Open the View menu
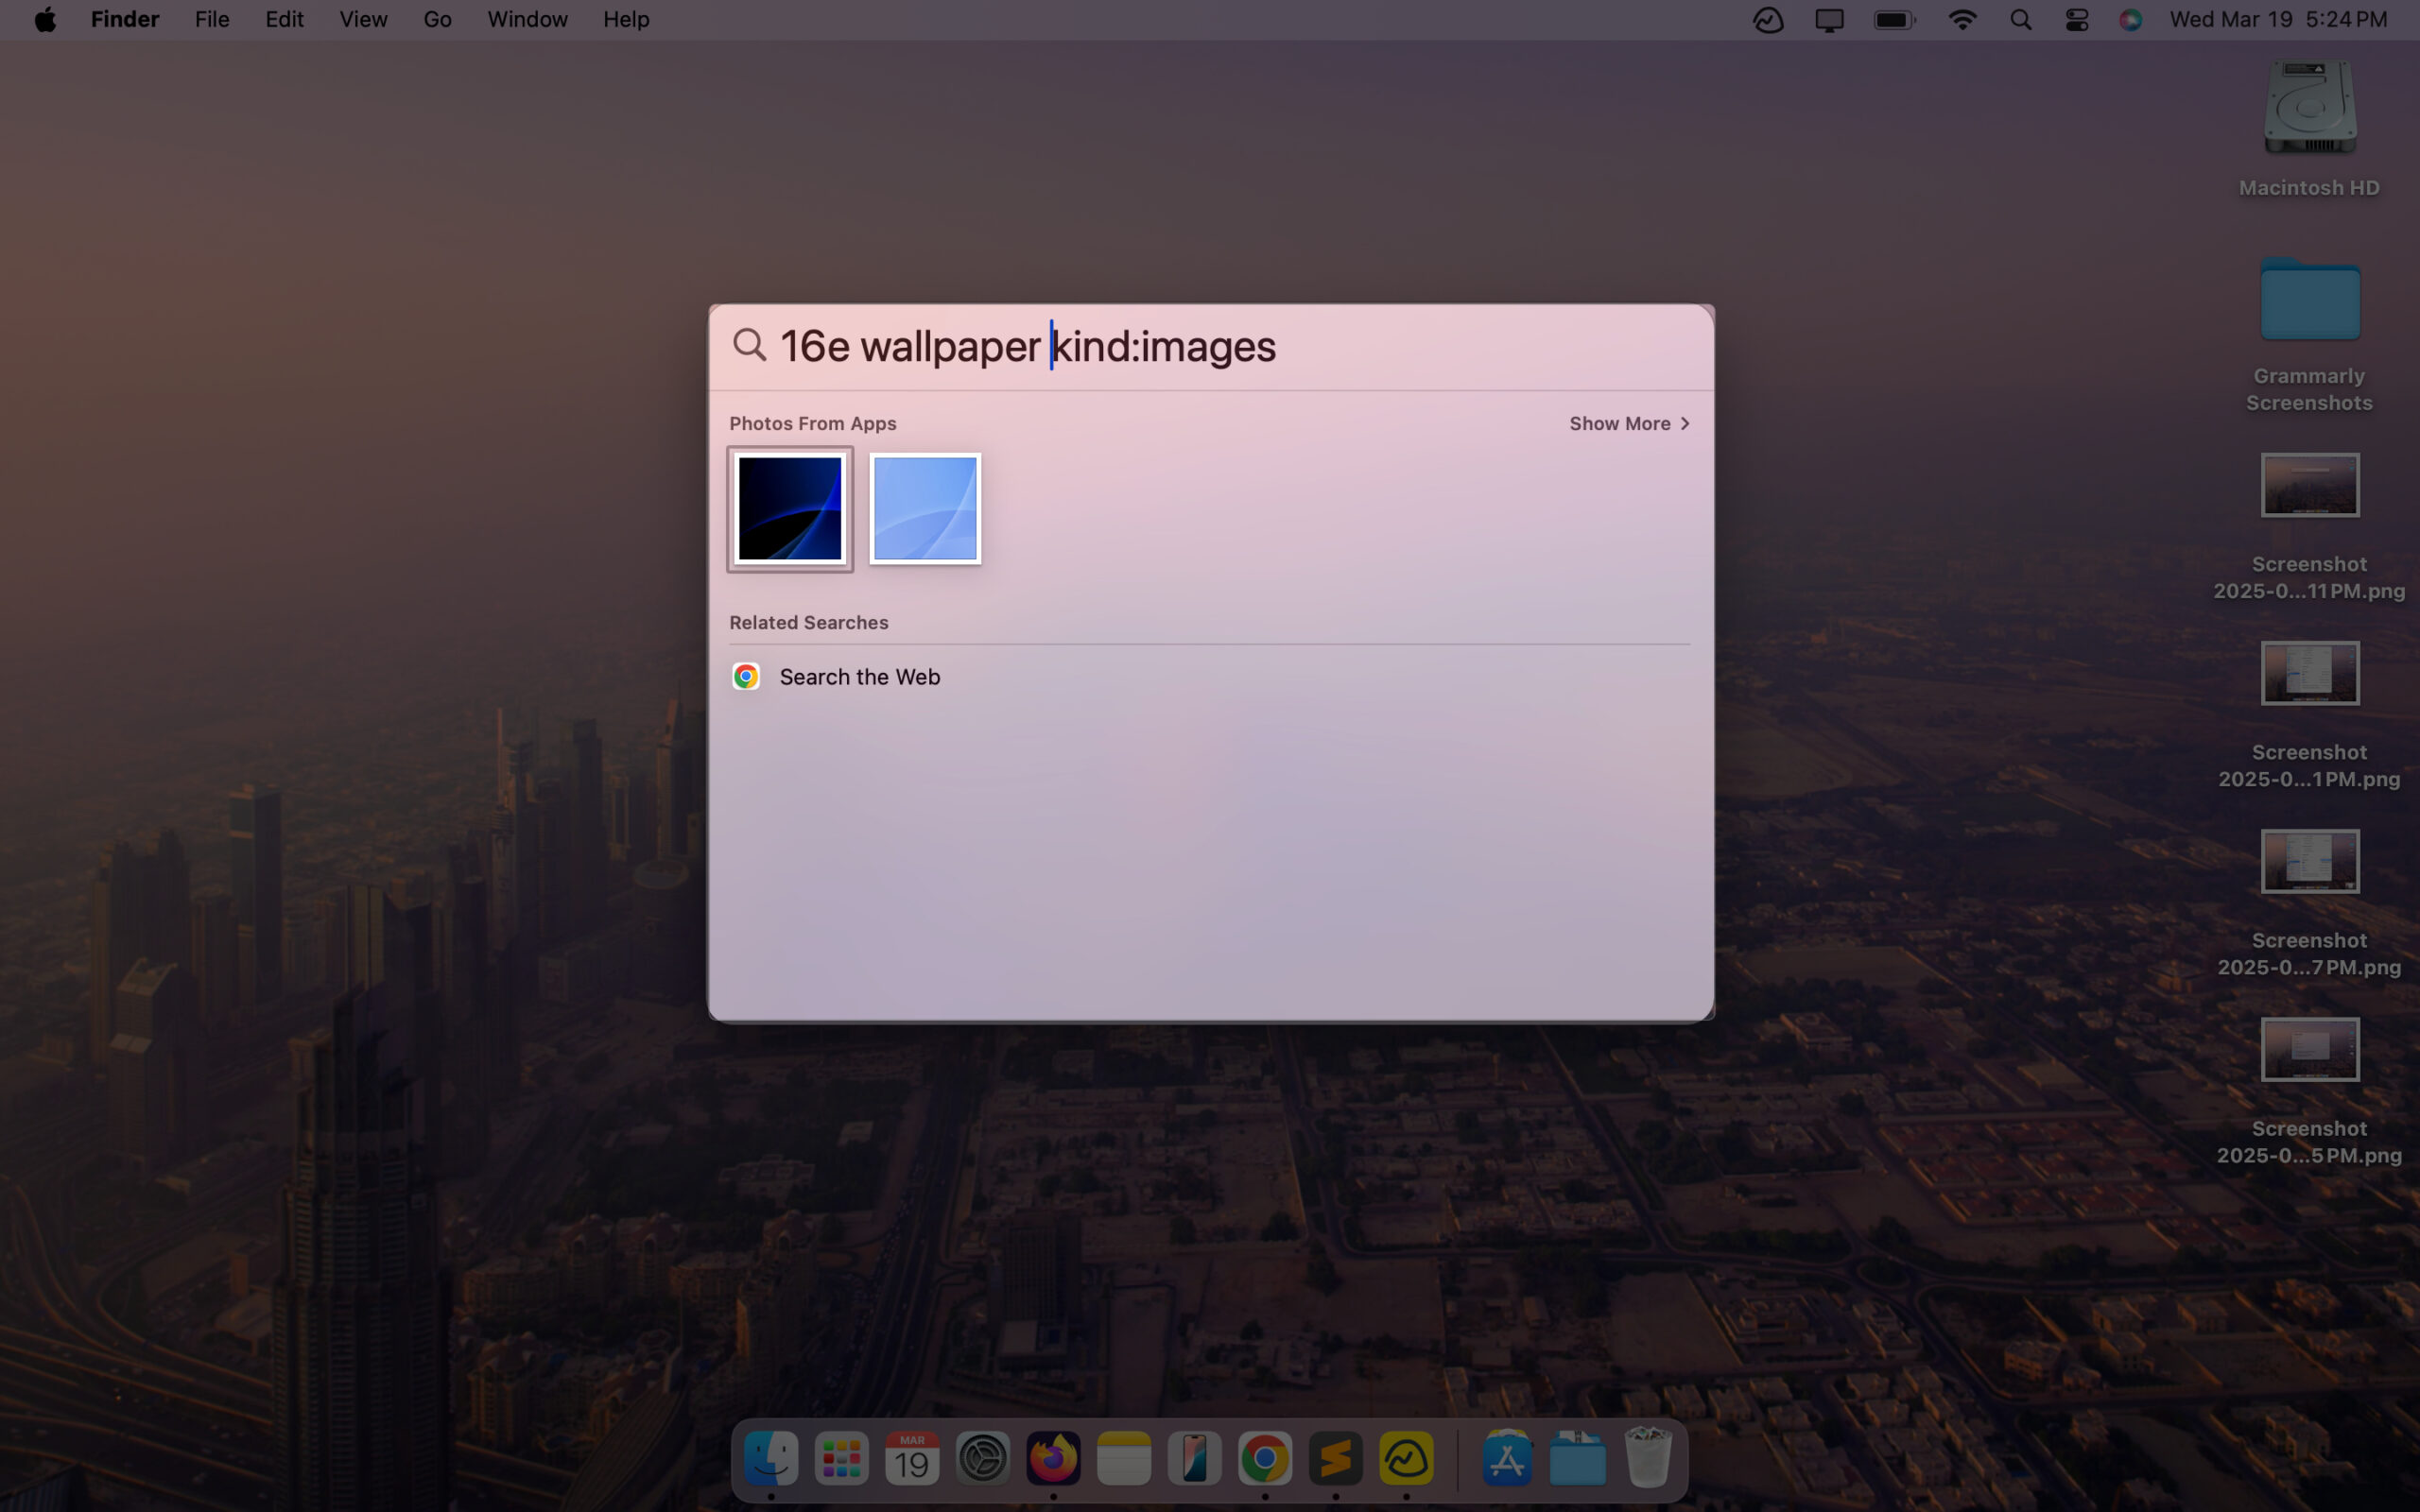This screenshot has height=1512, width=2420. click(362, 20)
